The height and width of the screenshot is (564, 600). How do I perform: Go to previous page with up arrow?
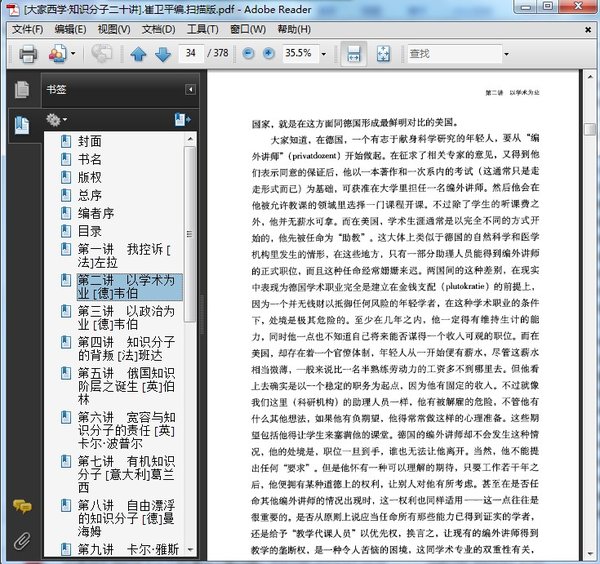click(138, 53)
